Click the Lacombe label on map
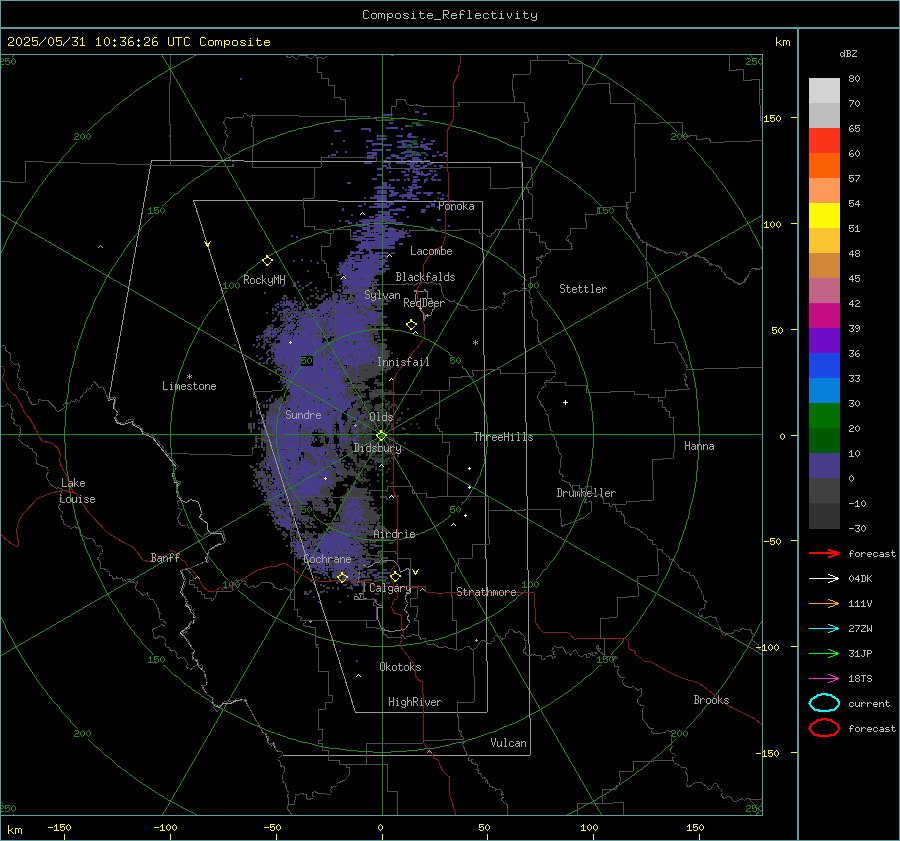The image size is (900, 841). click(x=431, y=251)
